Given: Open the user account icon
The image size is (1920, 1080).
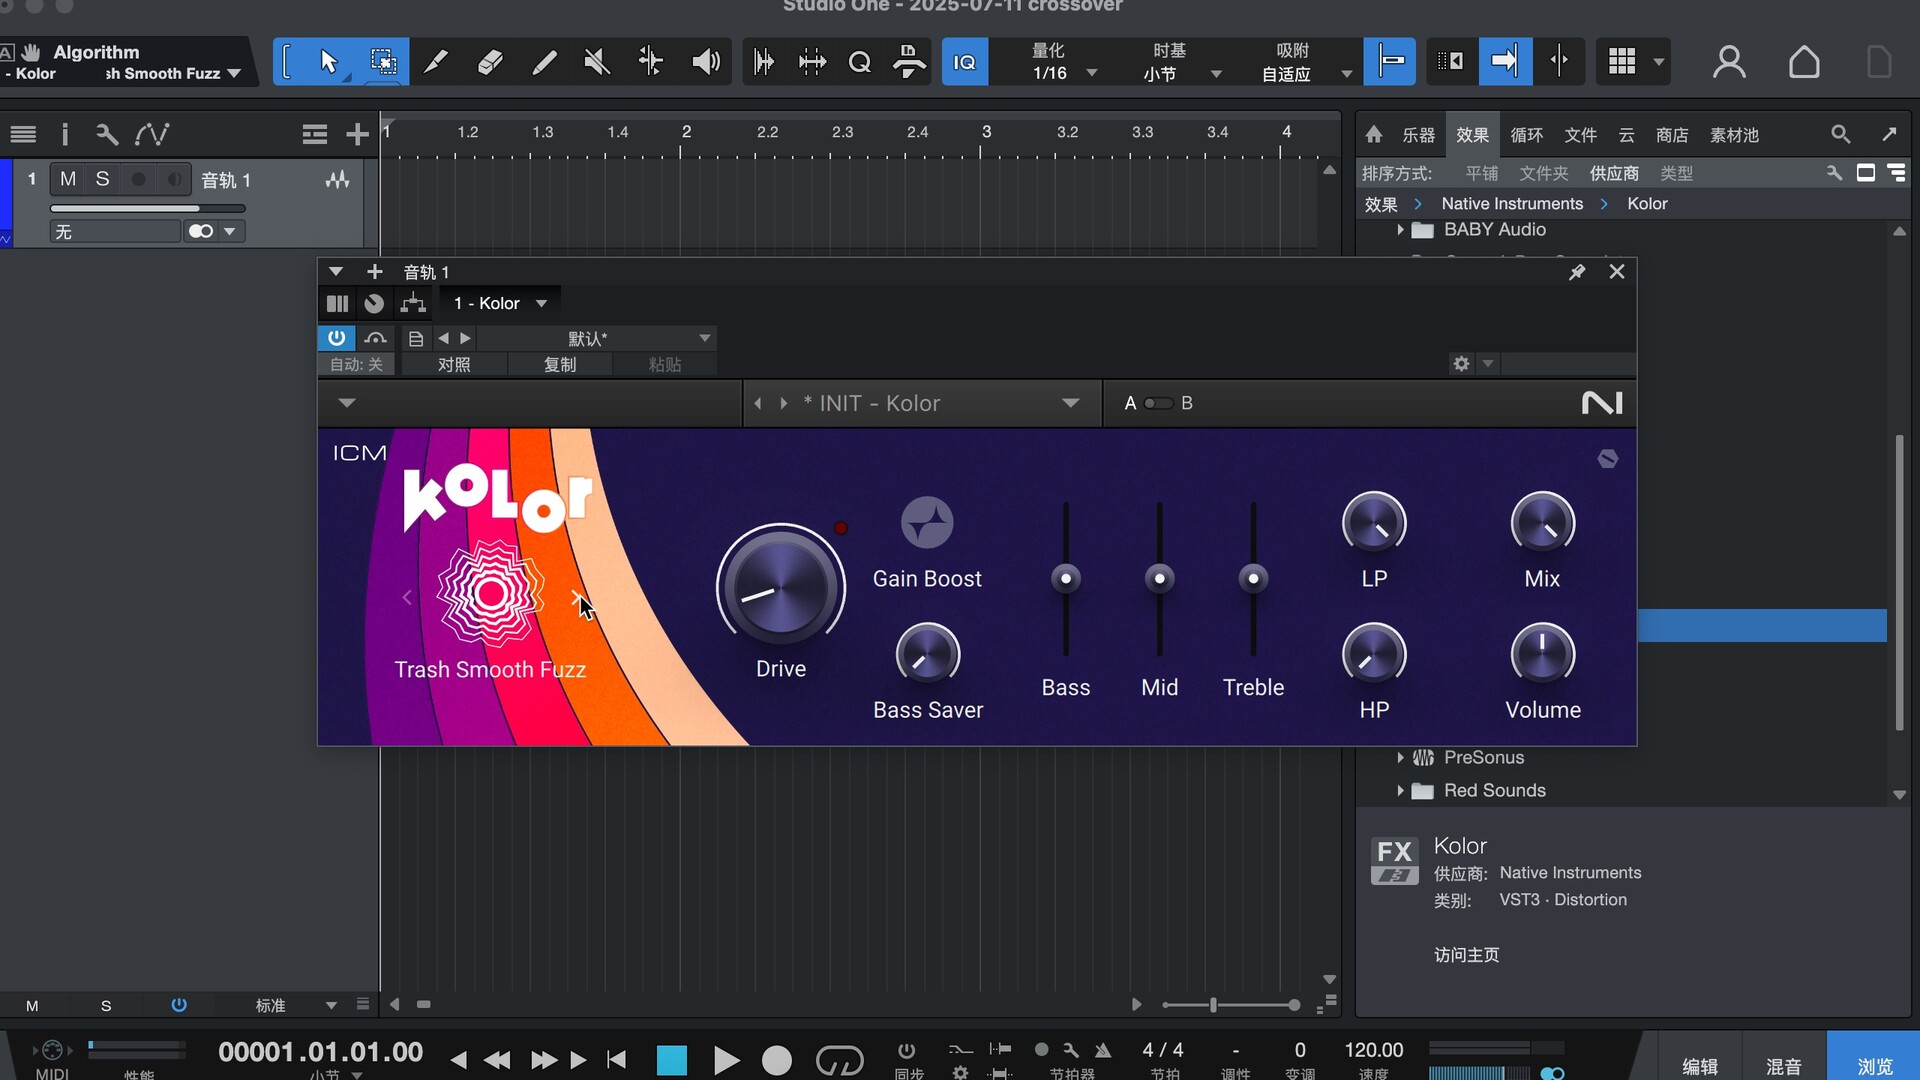Looking at the screenshot, I should click(x=1729, y=62).
